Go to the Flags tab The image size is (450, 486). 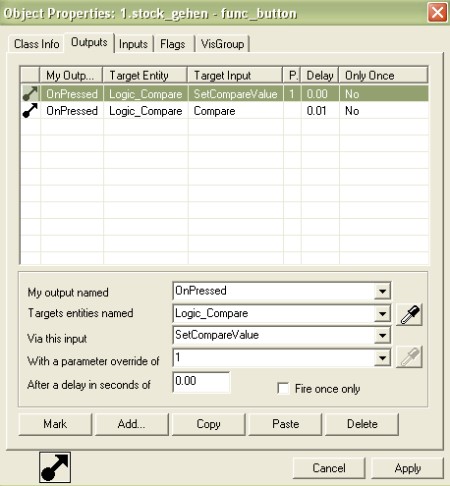(173, 44)
